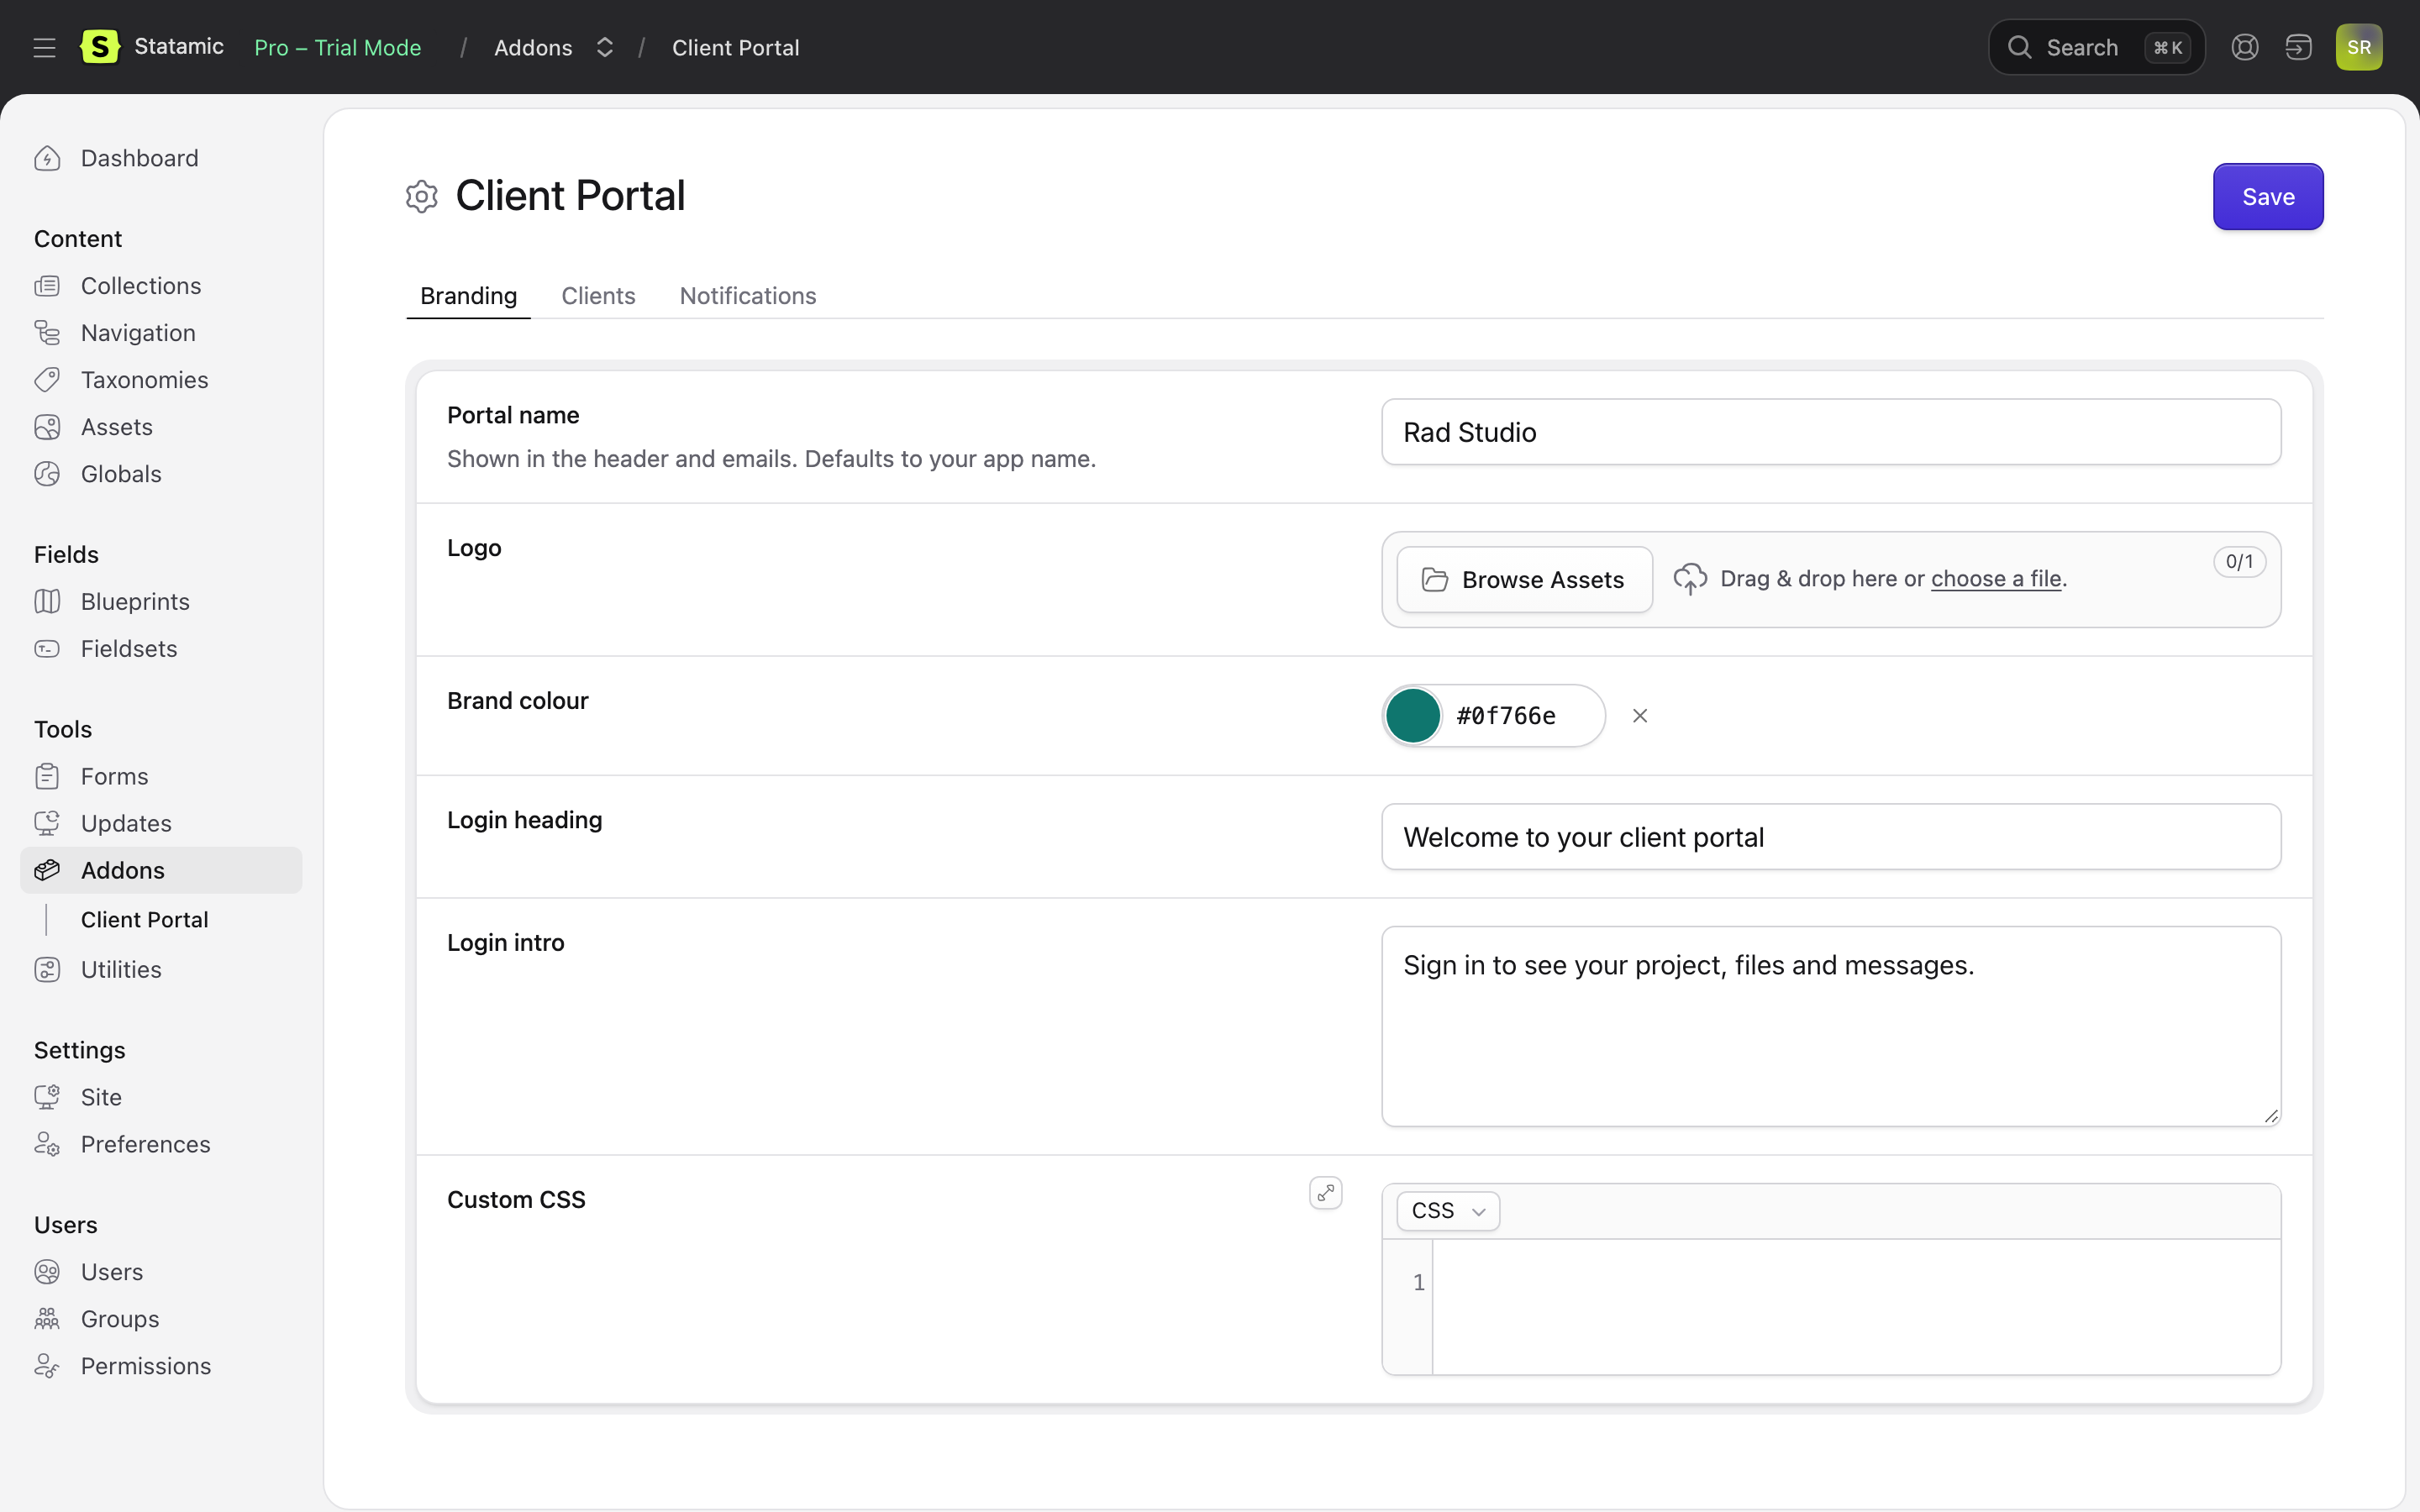The image size is (2420, 1512).
Task: Click into the Custom CSS code editor
Action: 1856,1307
